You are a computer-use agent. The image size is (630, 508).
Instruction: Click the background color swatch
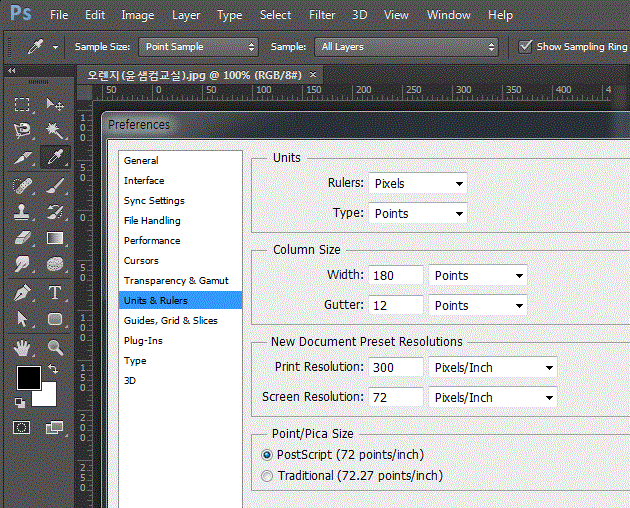tap(47, 397)
